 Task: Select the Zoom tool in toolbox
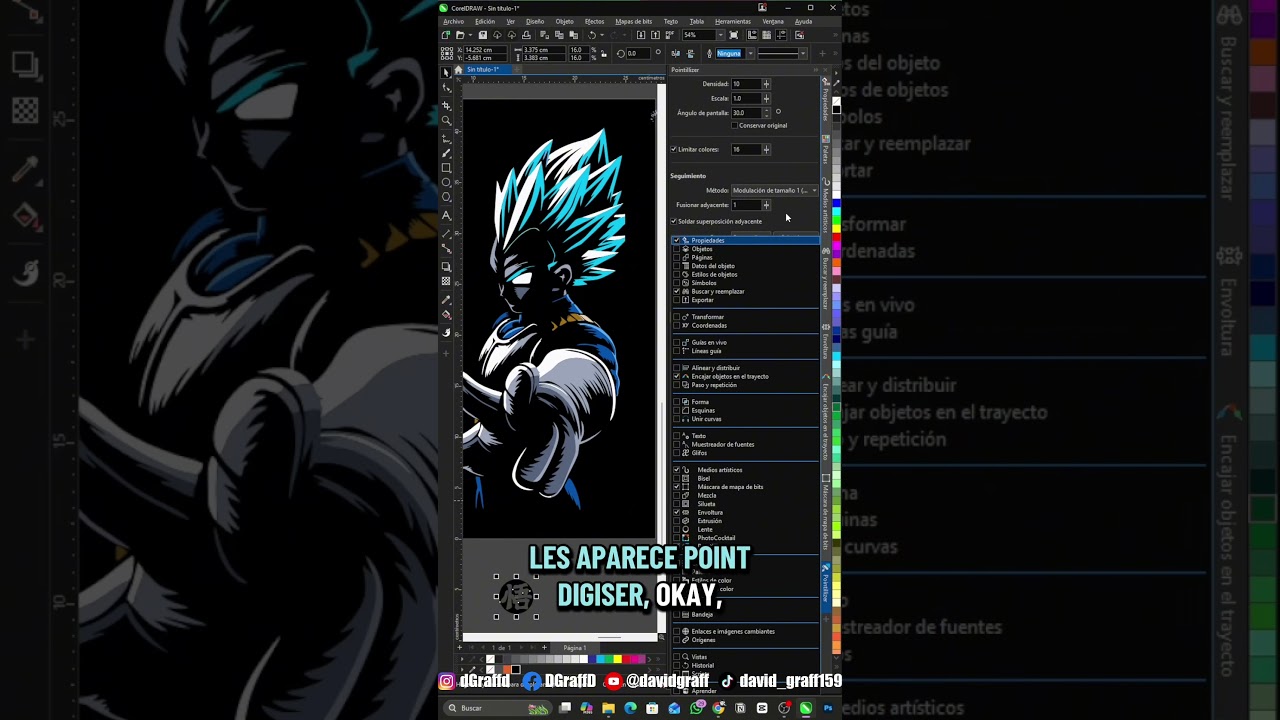click(x=446, y=120)
